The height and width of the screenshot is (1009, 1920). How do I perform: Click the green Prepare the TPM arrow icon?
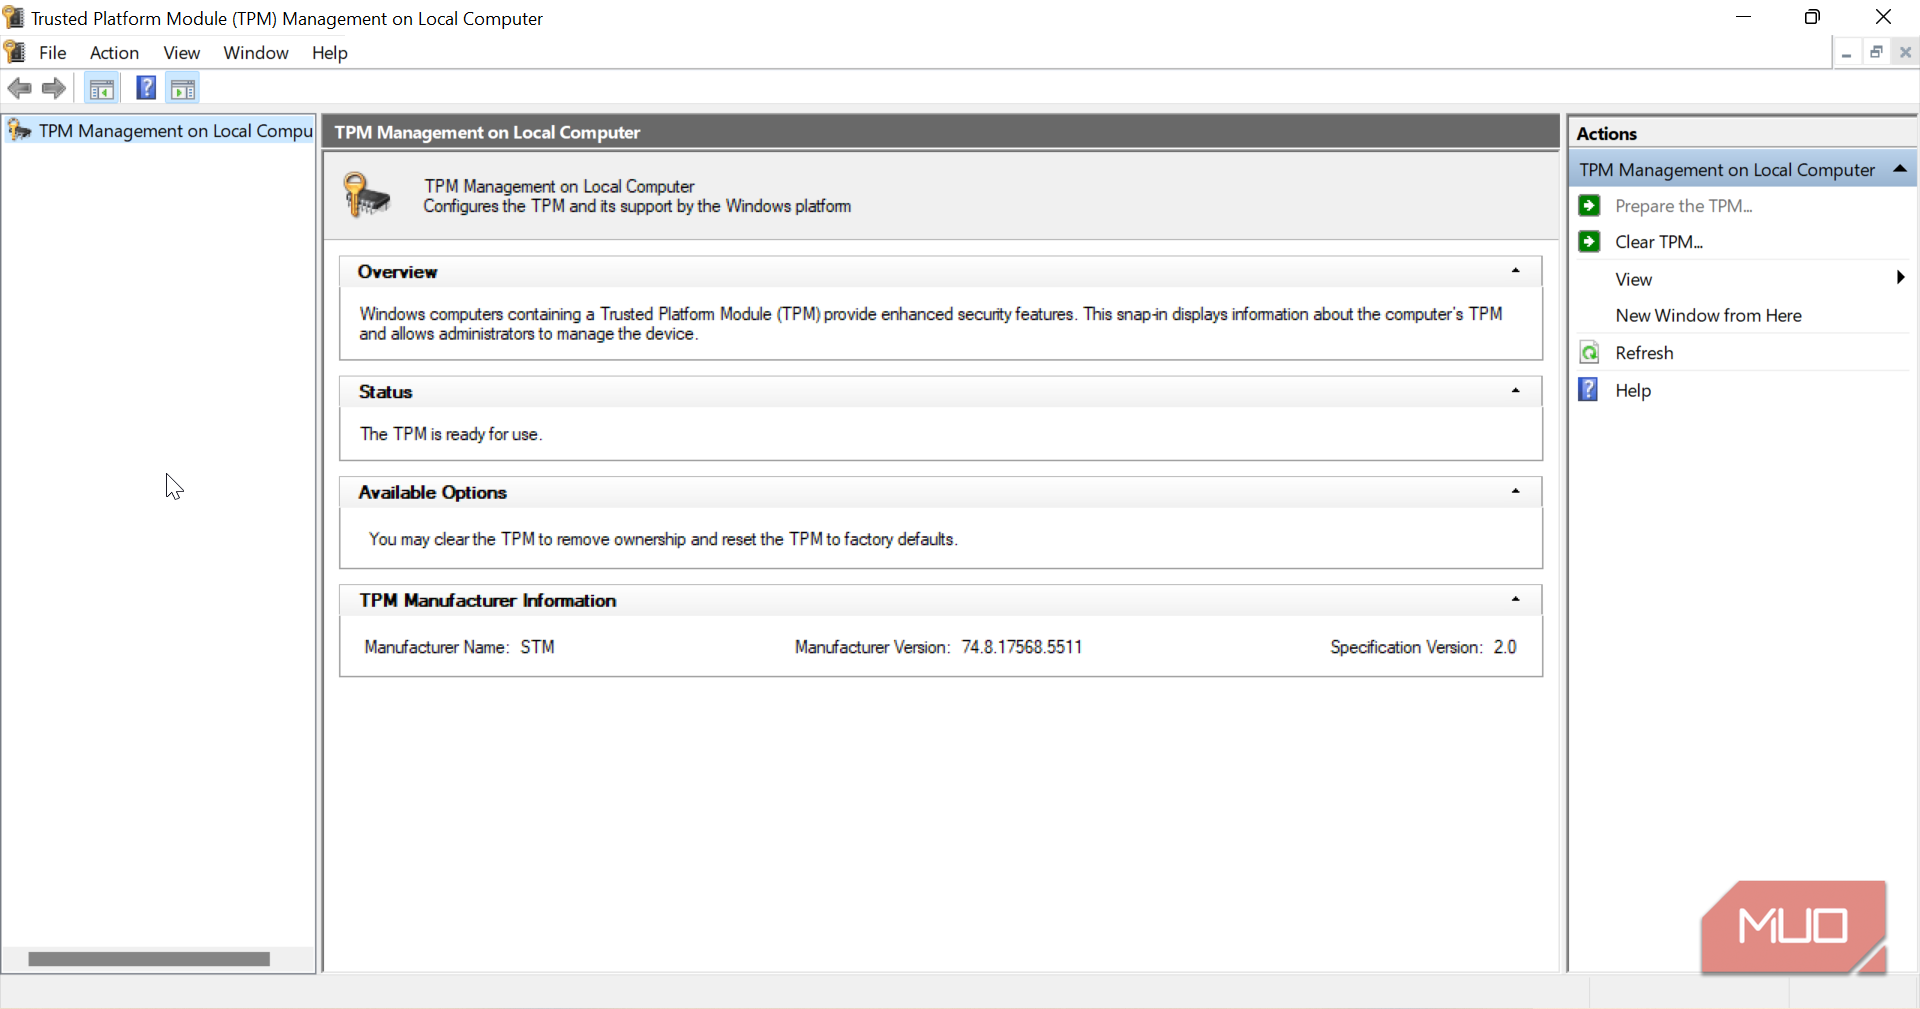(x=1589, y=206)
